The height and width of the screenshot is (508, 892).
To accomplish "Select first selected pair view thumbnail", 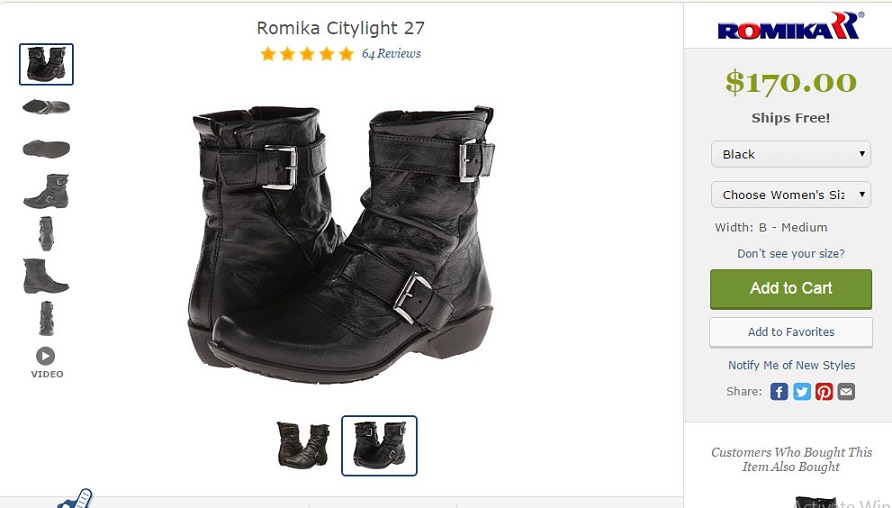I will 46,64.
